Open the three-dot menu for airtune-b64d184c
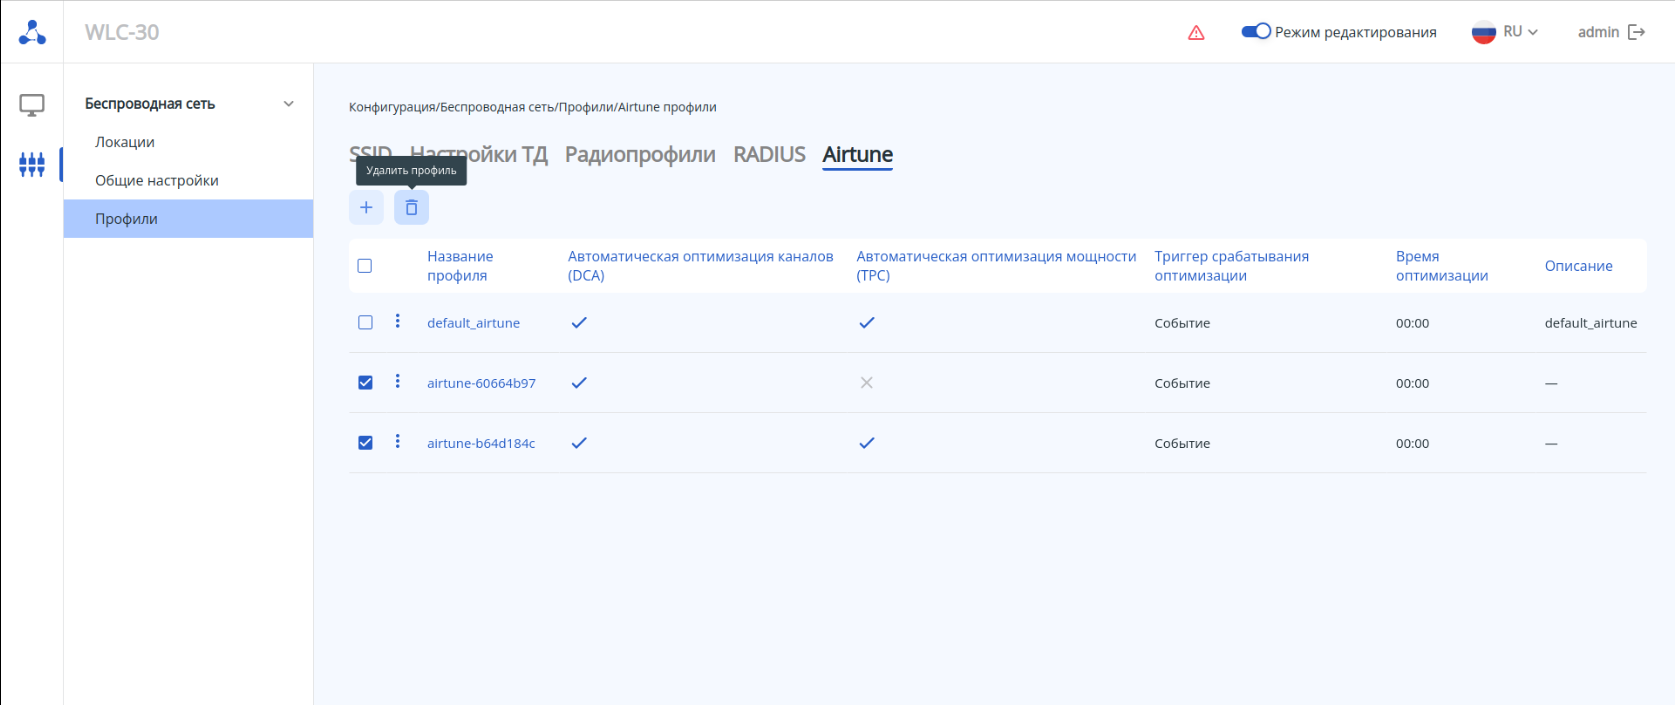1675x705 pixels. 398,441
